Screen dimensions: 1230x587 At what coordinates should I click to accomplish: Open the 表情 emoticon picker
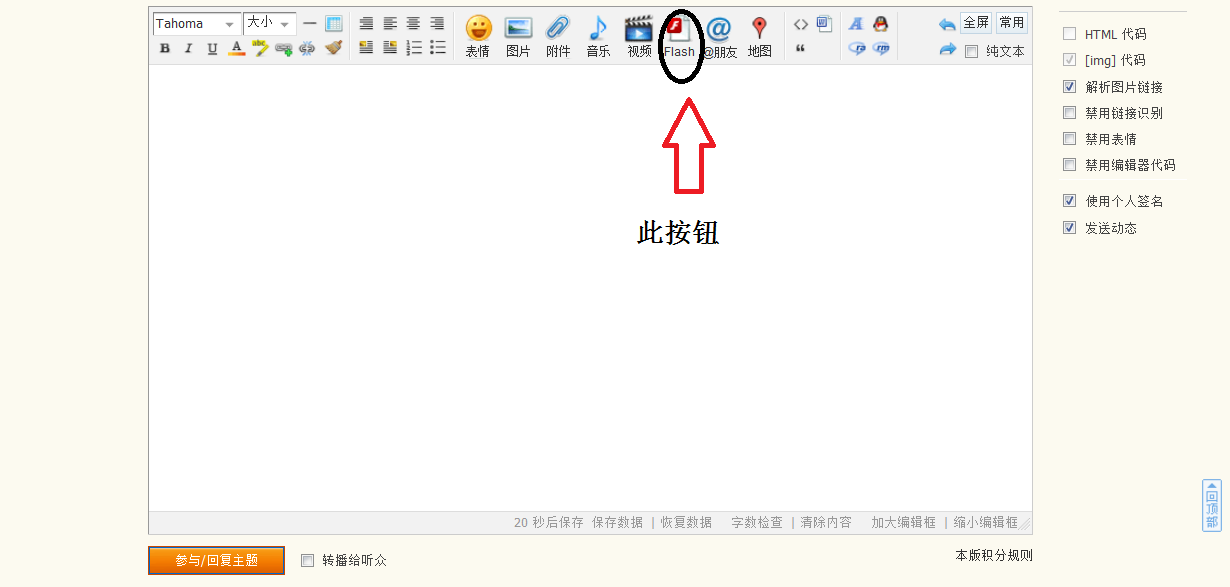[478, 36]
